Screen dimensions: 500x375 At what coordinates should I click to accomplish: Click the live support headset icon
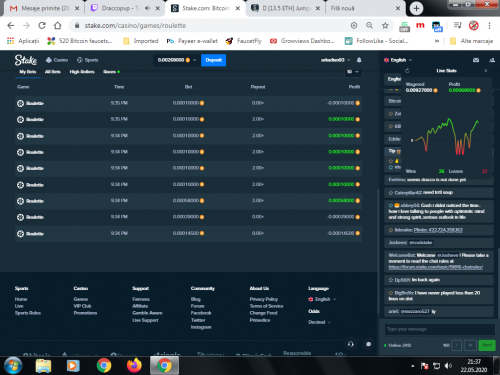pyautogui.click(x=351, y=344)
